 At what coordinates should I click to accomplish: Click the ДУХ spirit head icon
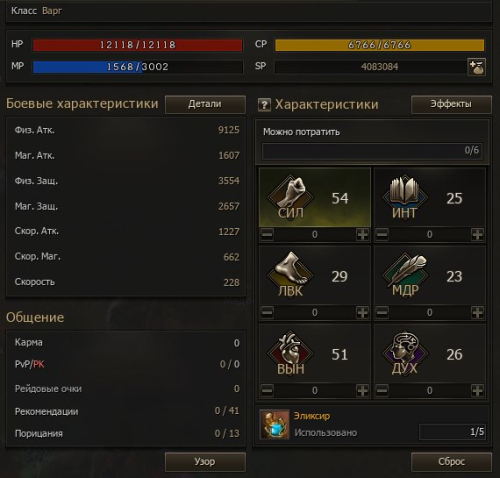coord(405,353)
